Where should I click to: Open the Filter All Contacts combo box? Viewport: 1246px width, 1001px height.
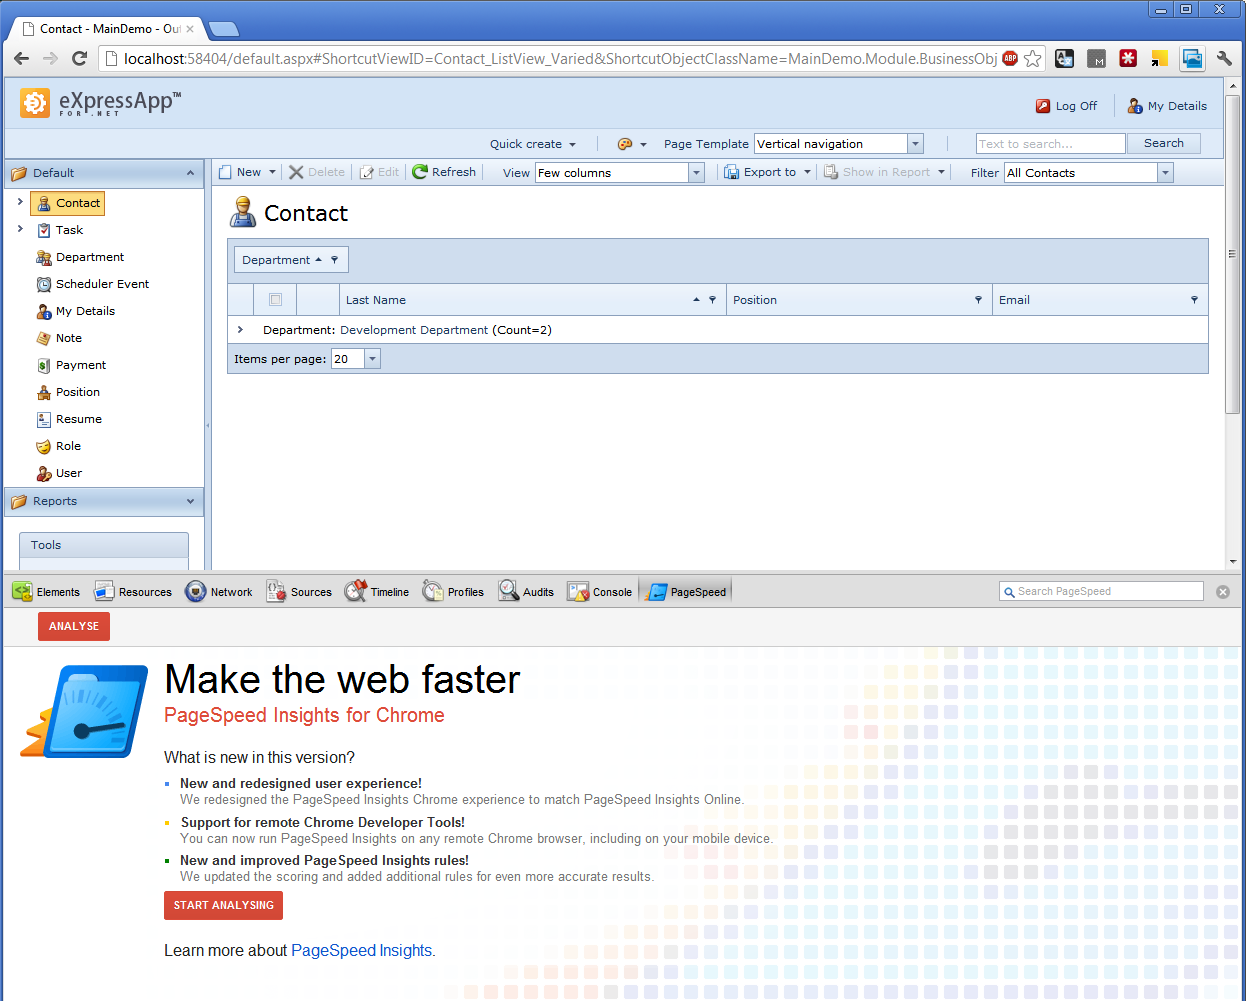[1088, 173]
